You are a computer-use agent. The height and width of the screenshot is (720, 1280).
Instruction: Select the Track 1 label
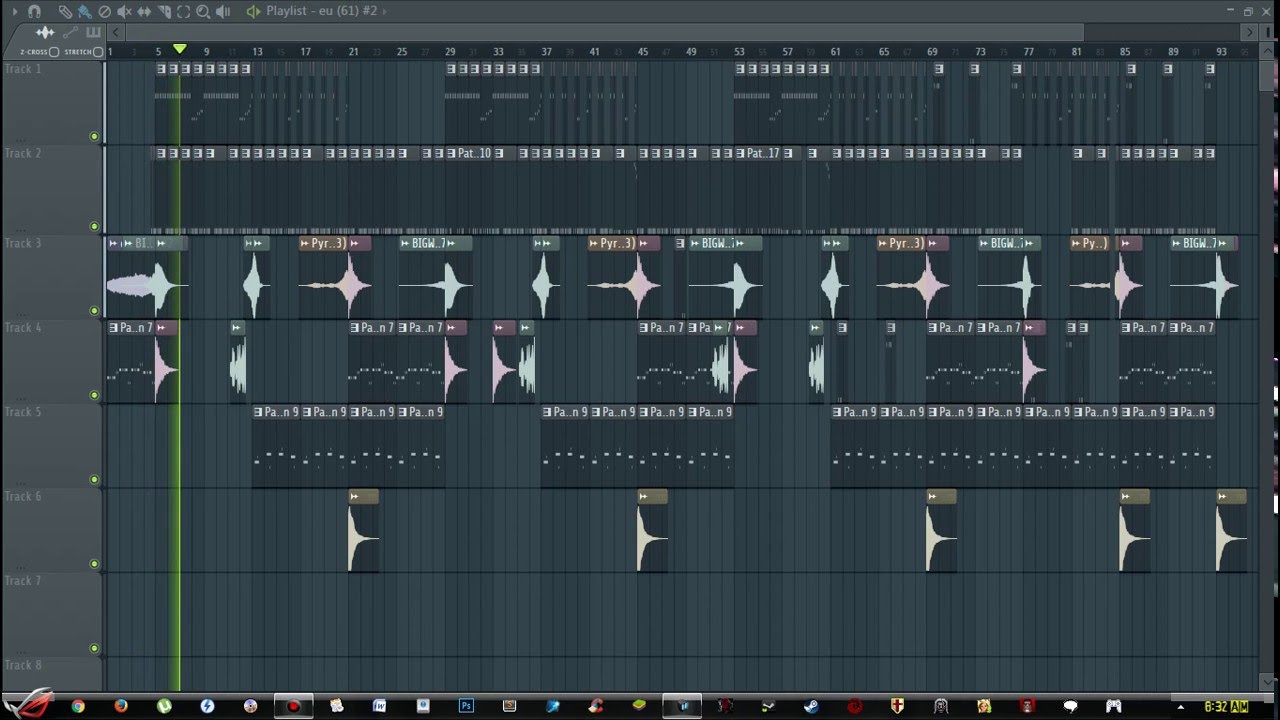pos(23,69)
